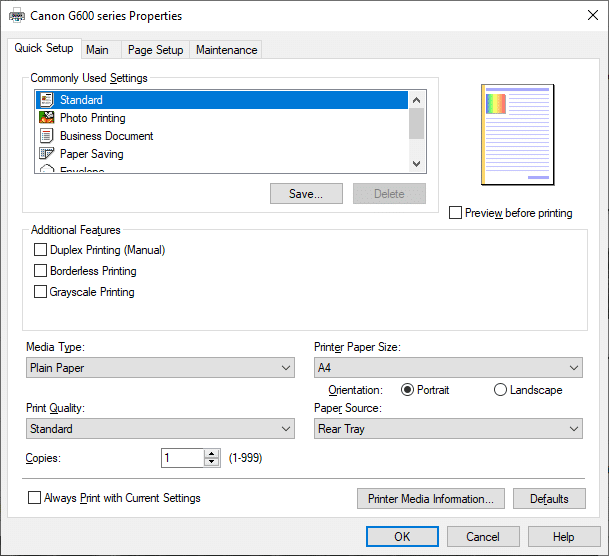Viewport: 609px width, 556px height.
Task: Tick the Grayscale Printing checkbox
Action: pyautogui.click(x=41, y=292)
